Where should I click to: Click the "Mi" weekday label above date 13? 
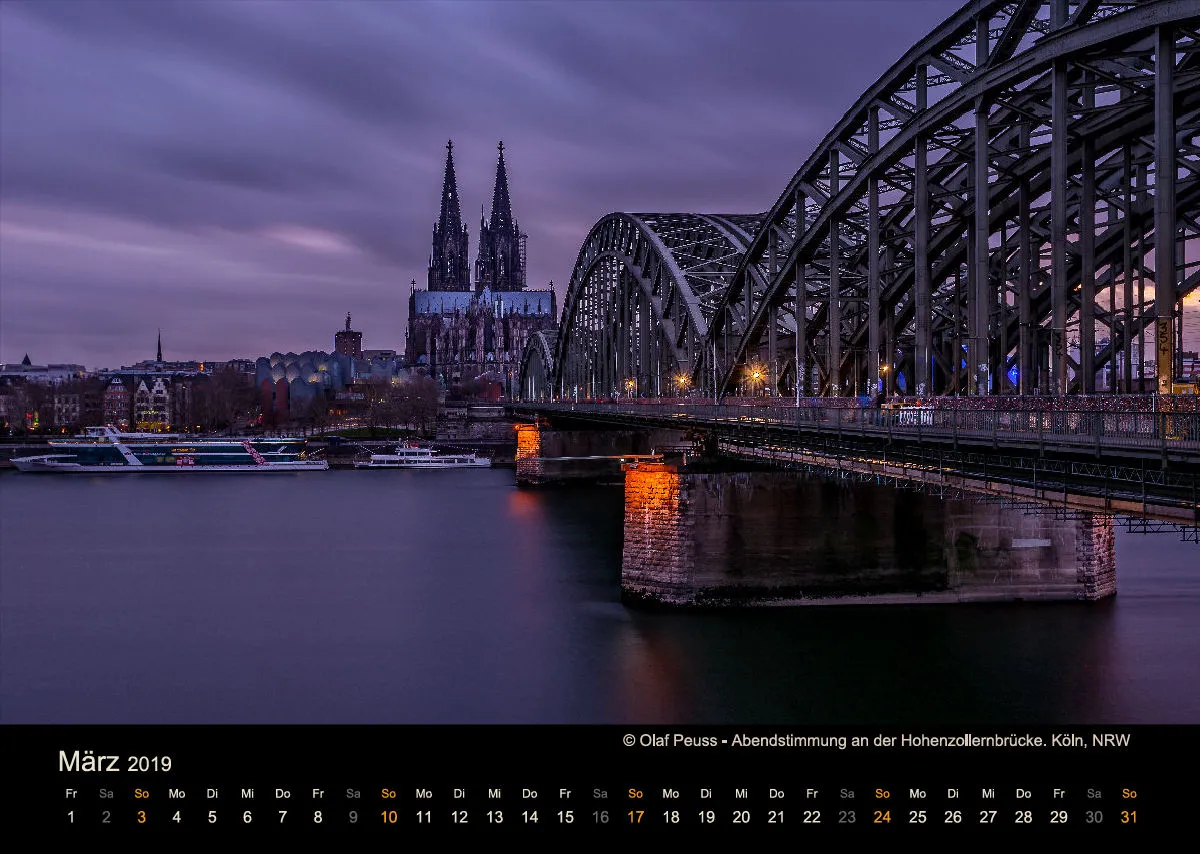point(494,794)
